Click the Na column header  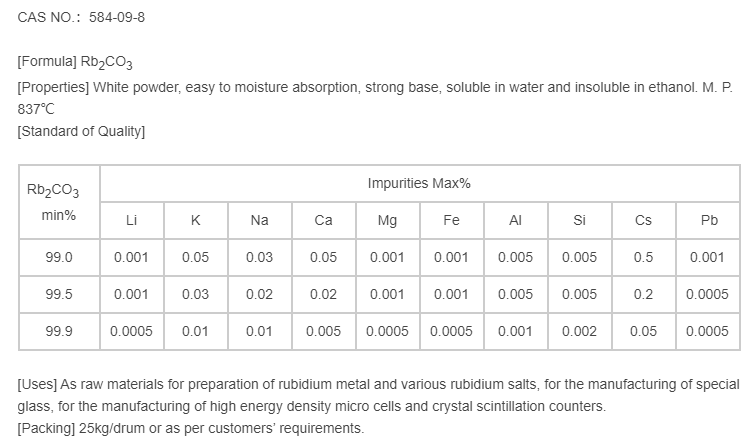click(259, 221)
